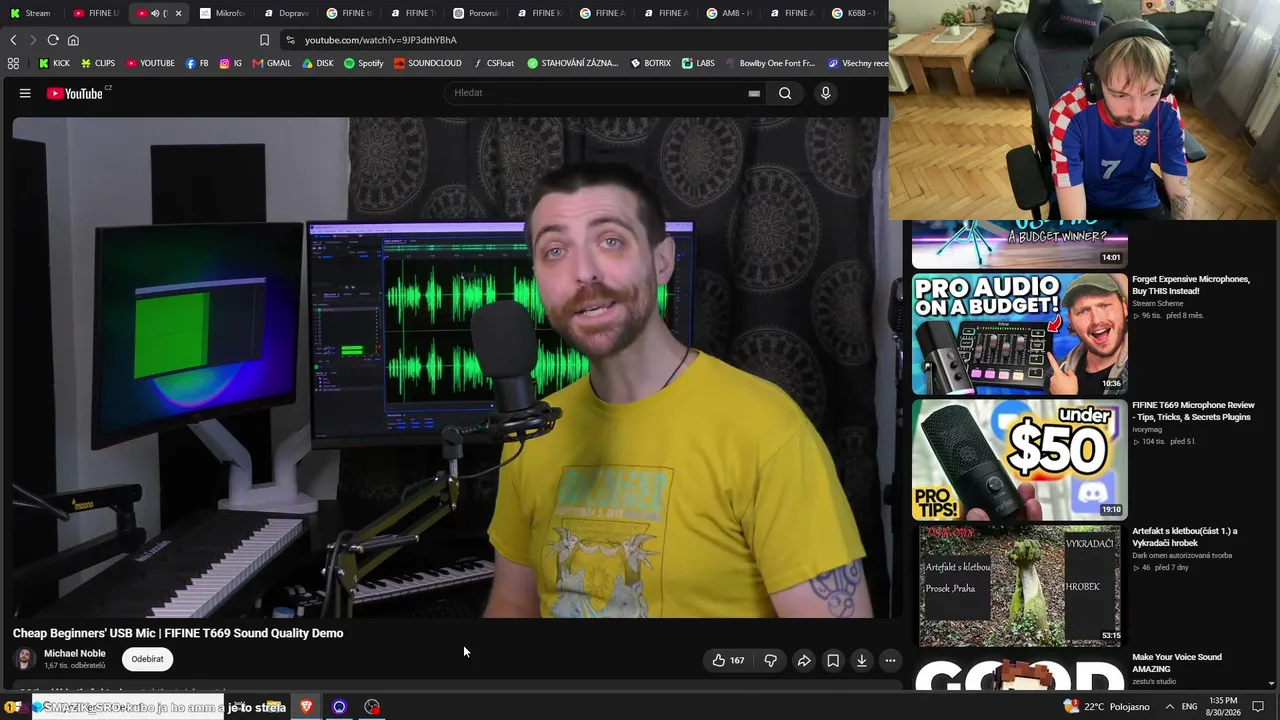This screenshot has width=1280, height=720.
Task: Dislike the FIFINE T669 video
Action: [771, 660]
